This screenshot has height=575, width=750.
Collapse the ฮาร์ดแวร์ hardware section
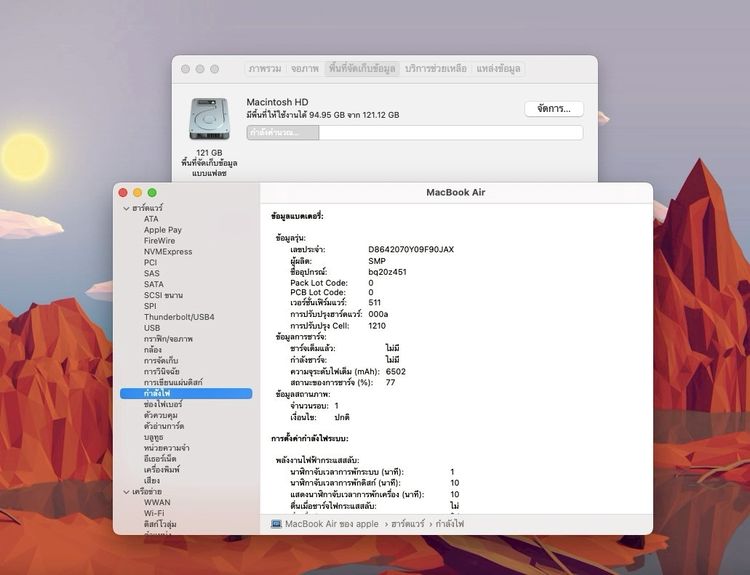pyautogui.click(x=126, y=209)
